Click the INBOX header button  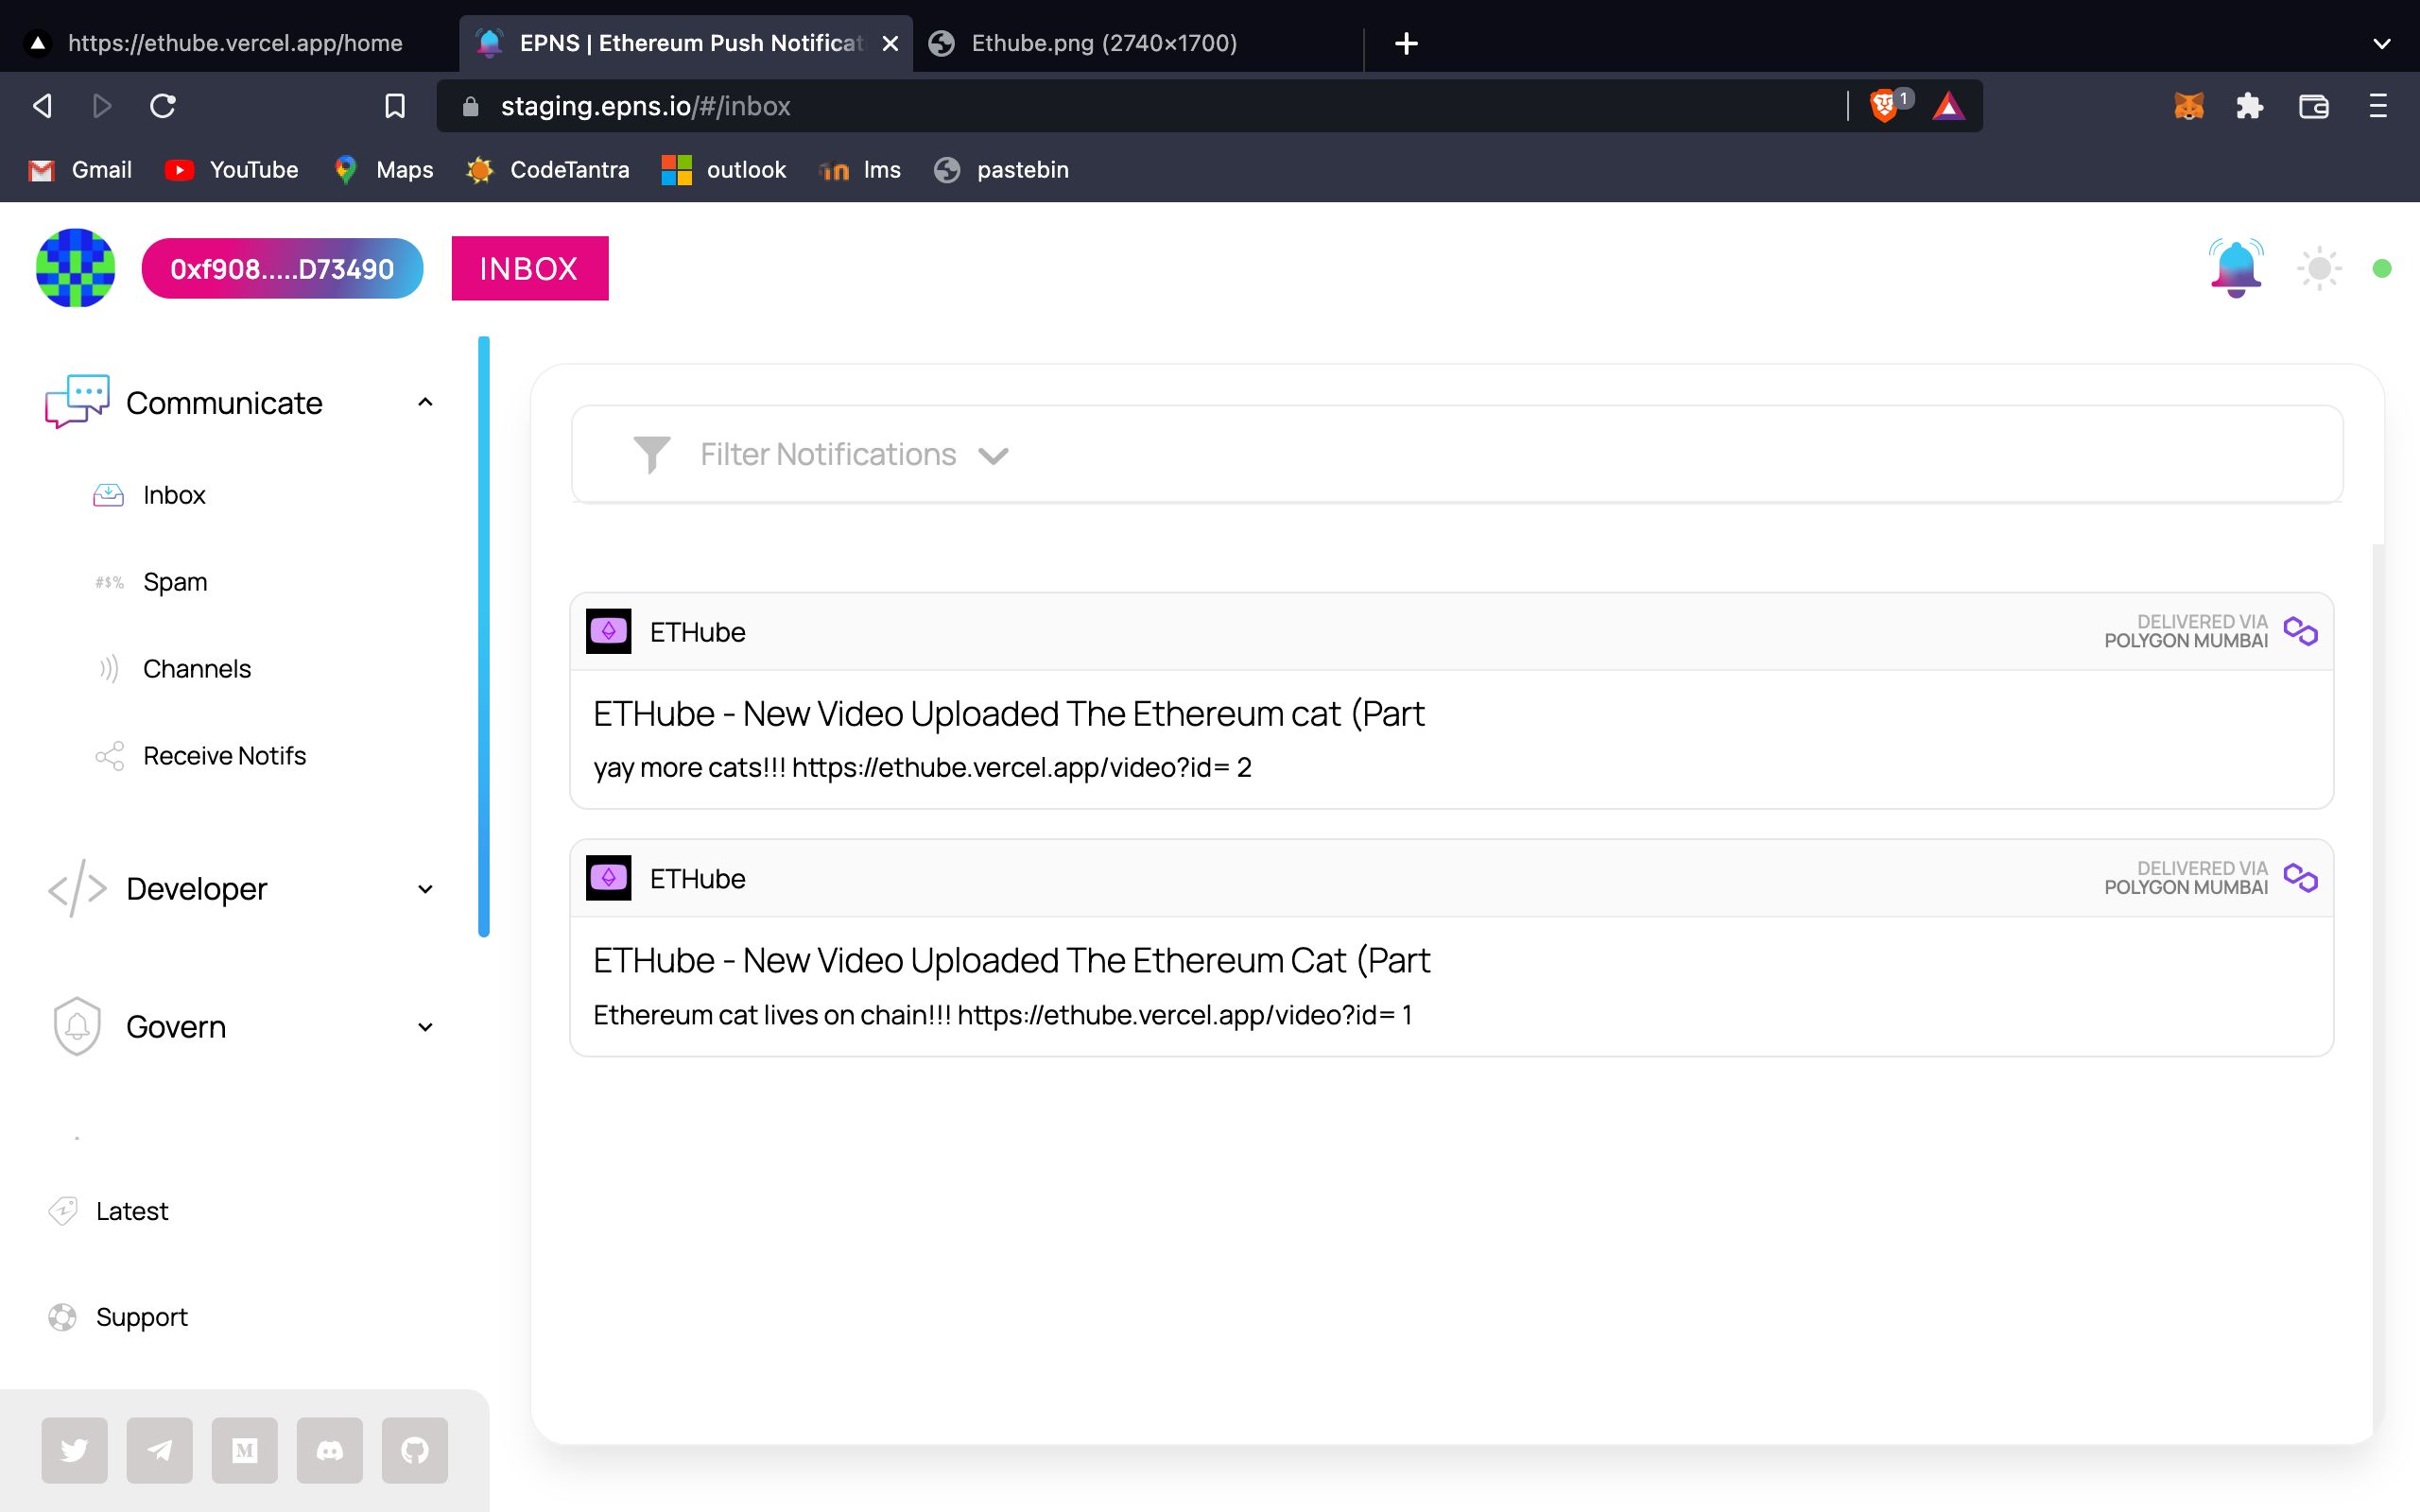coord(530,268)
